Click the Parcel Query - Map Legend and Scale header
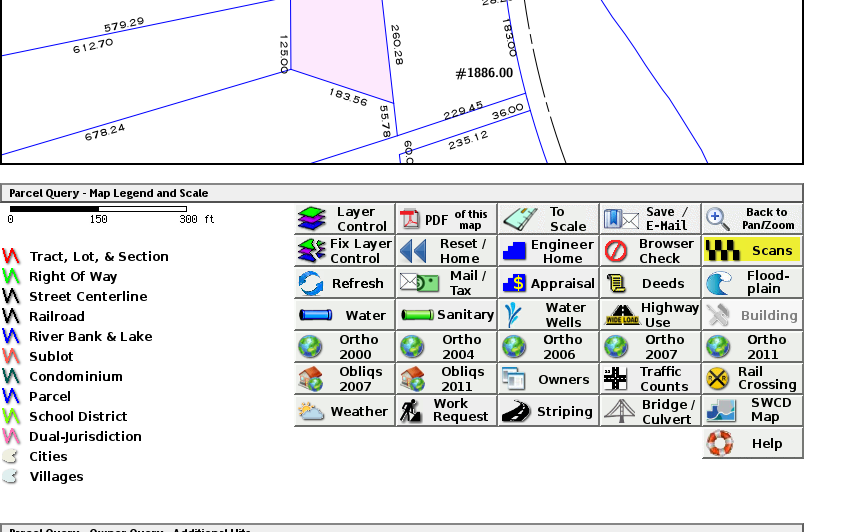 click(401, 193)
